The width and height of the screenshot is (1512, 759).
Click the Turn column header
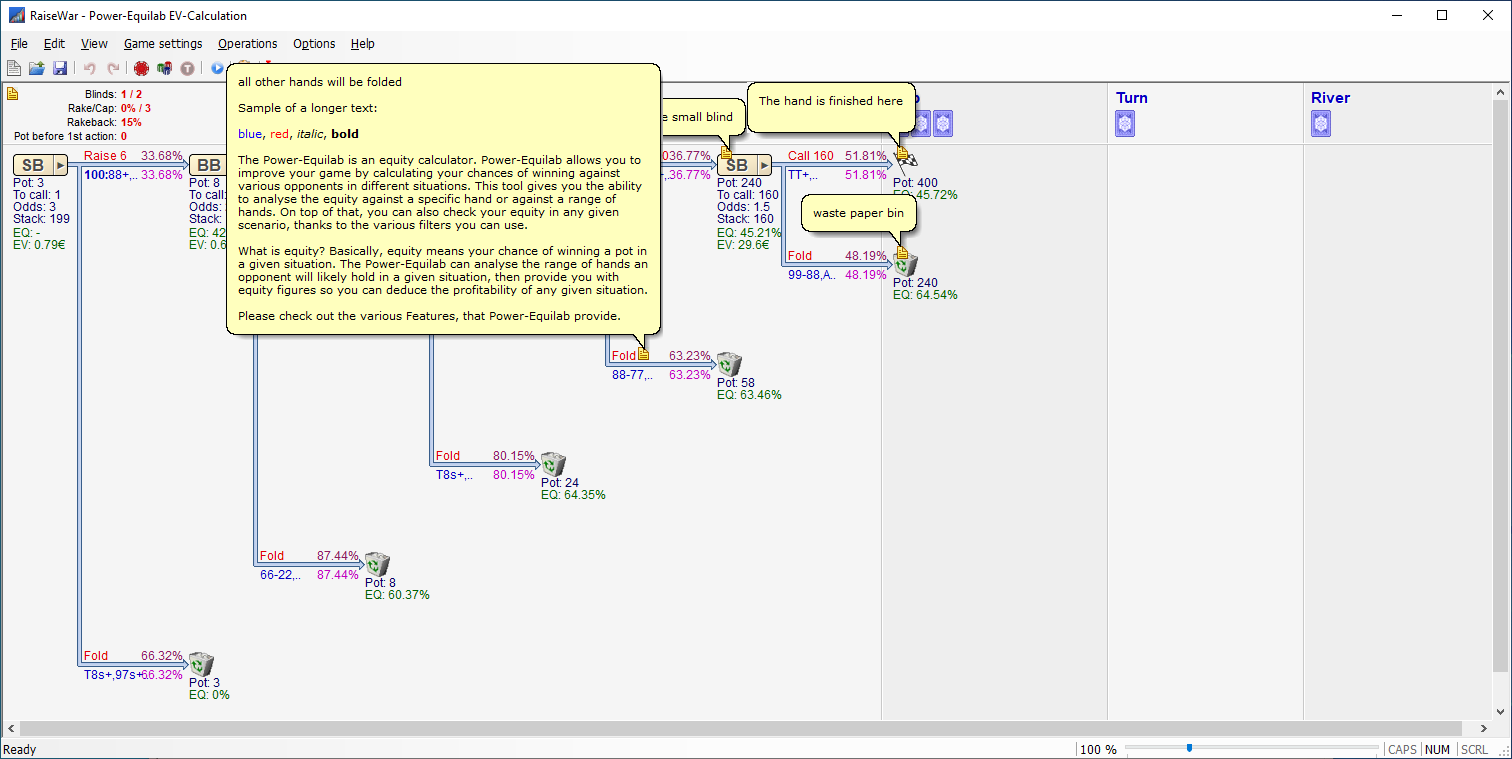pyautogui.click(x=1132, y=98)
